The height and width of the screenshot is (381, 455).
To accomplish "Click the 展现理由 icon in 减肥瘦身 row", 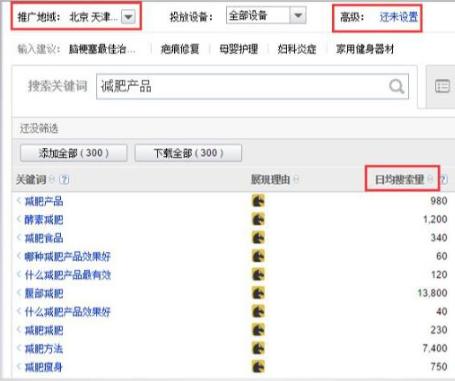I will [258, 367].
